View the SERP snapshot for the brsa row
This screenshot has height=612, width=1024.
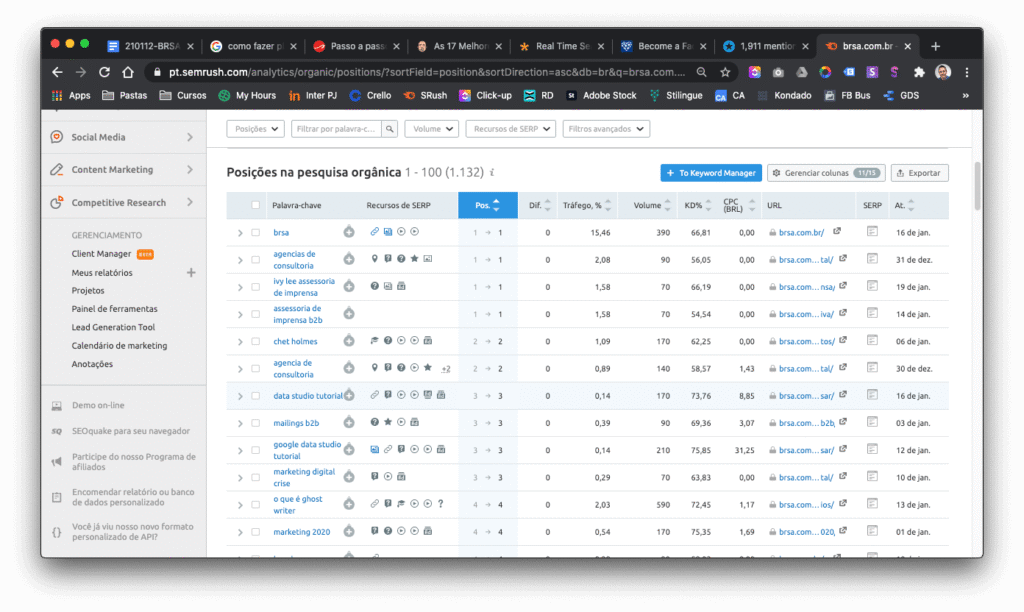(872, 231)
